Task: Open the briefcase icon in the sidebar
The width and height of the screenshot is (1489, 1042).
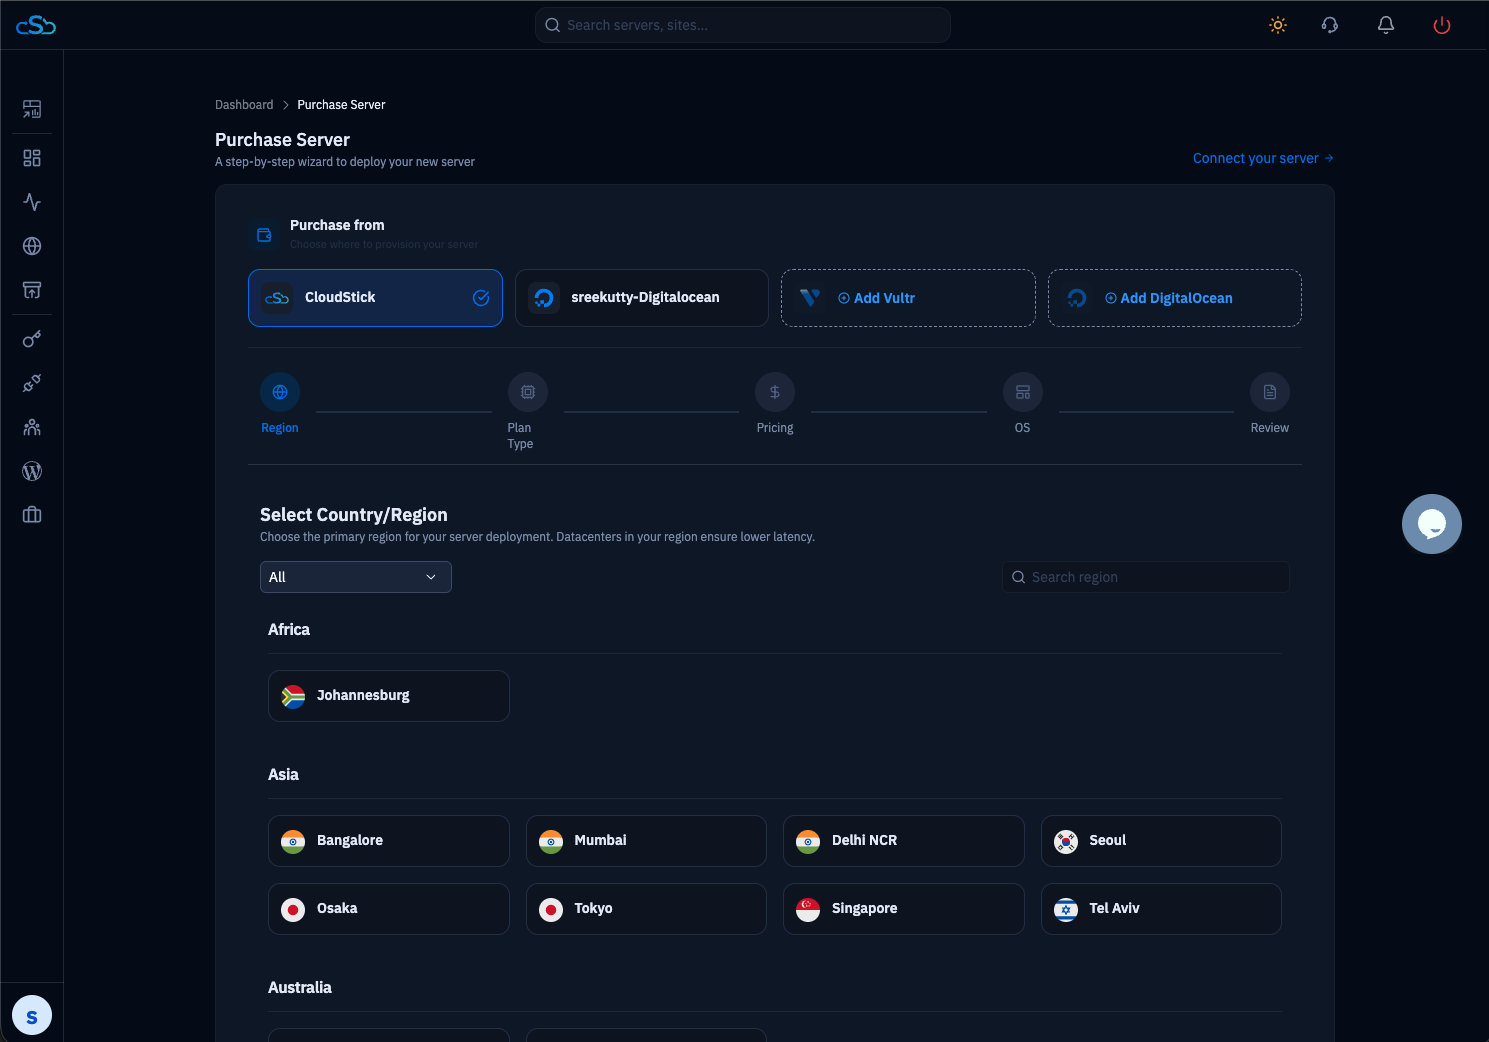Action: (32, 515)
